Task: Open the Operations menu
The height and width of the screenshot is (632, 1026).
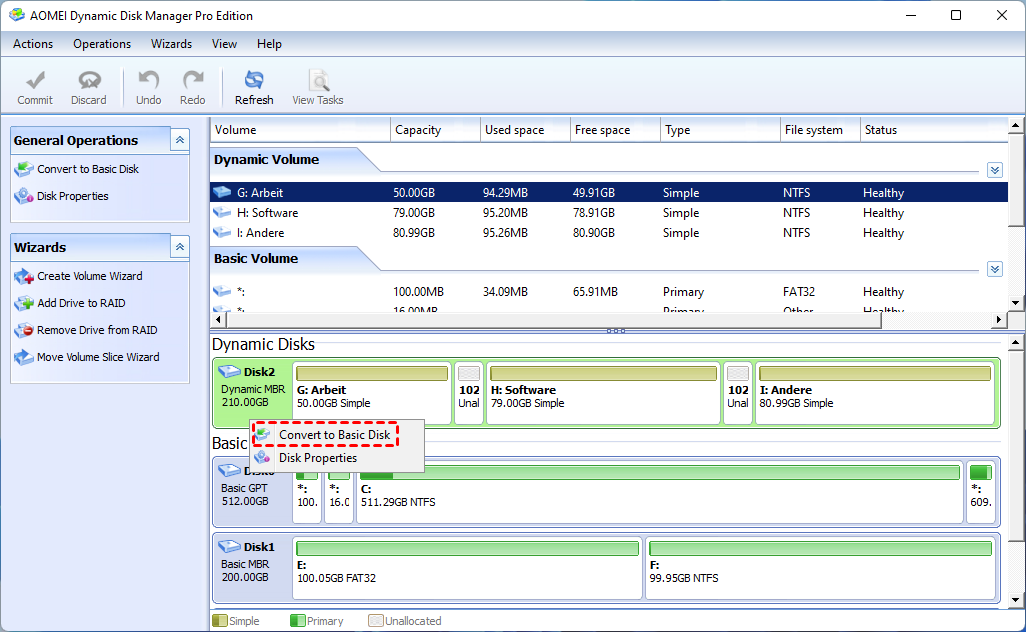Action: coord(102,44)
